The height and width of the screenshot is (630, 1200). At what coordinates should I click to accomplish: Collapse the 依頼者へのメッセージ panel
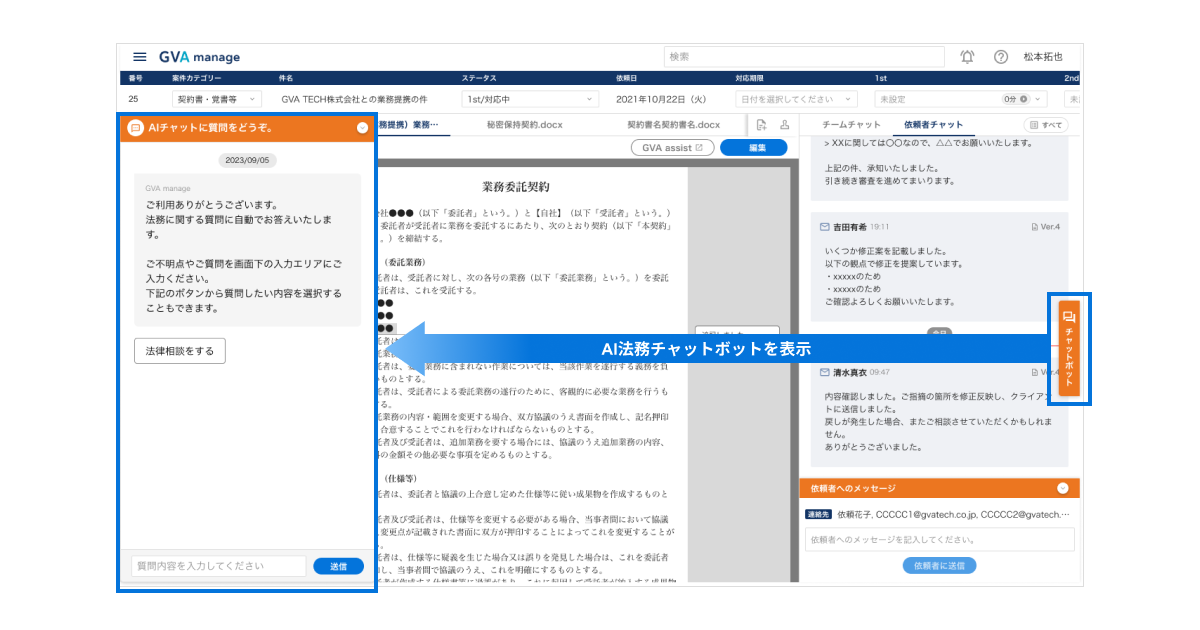1062,488
